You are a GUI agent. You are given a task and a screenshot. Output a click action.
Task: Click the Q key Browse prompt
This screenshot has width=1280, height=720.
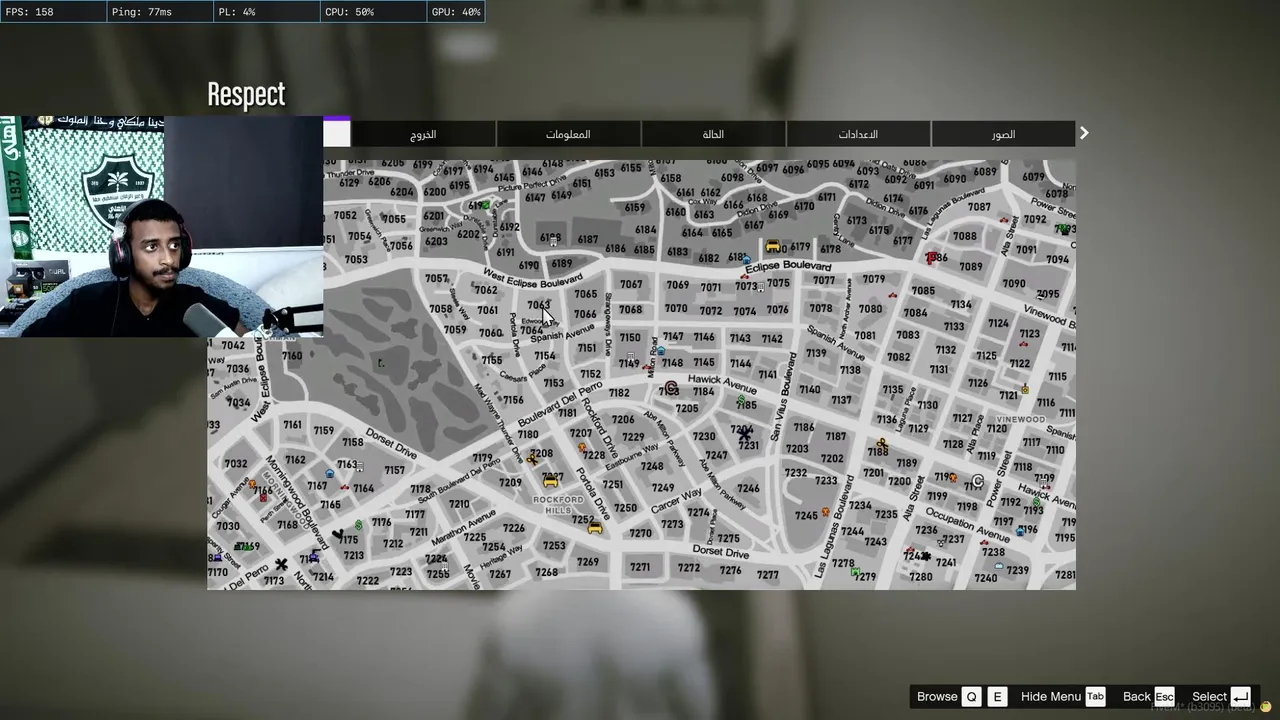pyautogui.click(x=971, y=697)
